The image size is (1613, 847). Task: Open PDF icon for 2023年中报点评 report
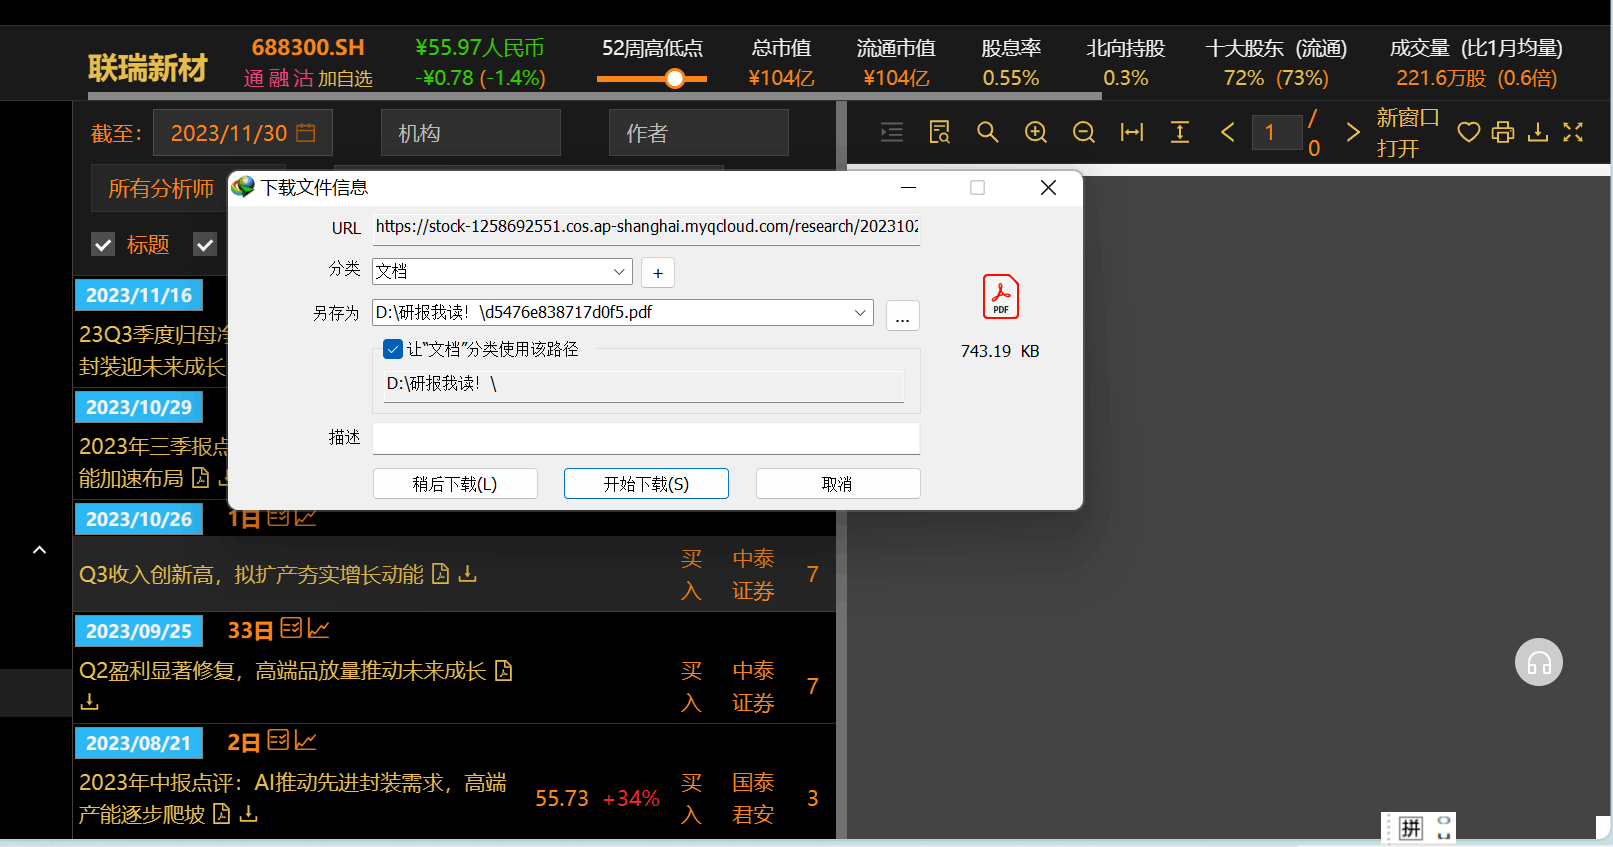pyautogui.click(x=221, y=814)
